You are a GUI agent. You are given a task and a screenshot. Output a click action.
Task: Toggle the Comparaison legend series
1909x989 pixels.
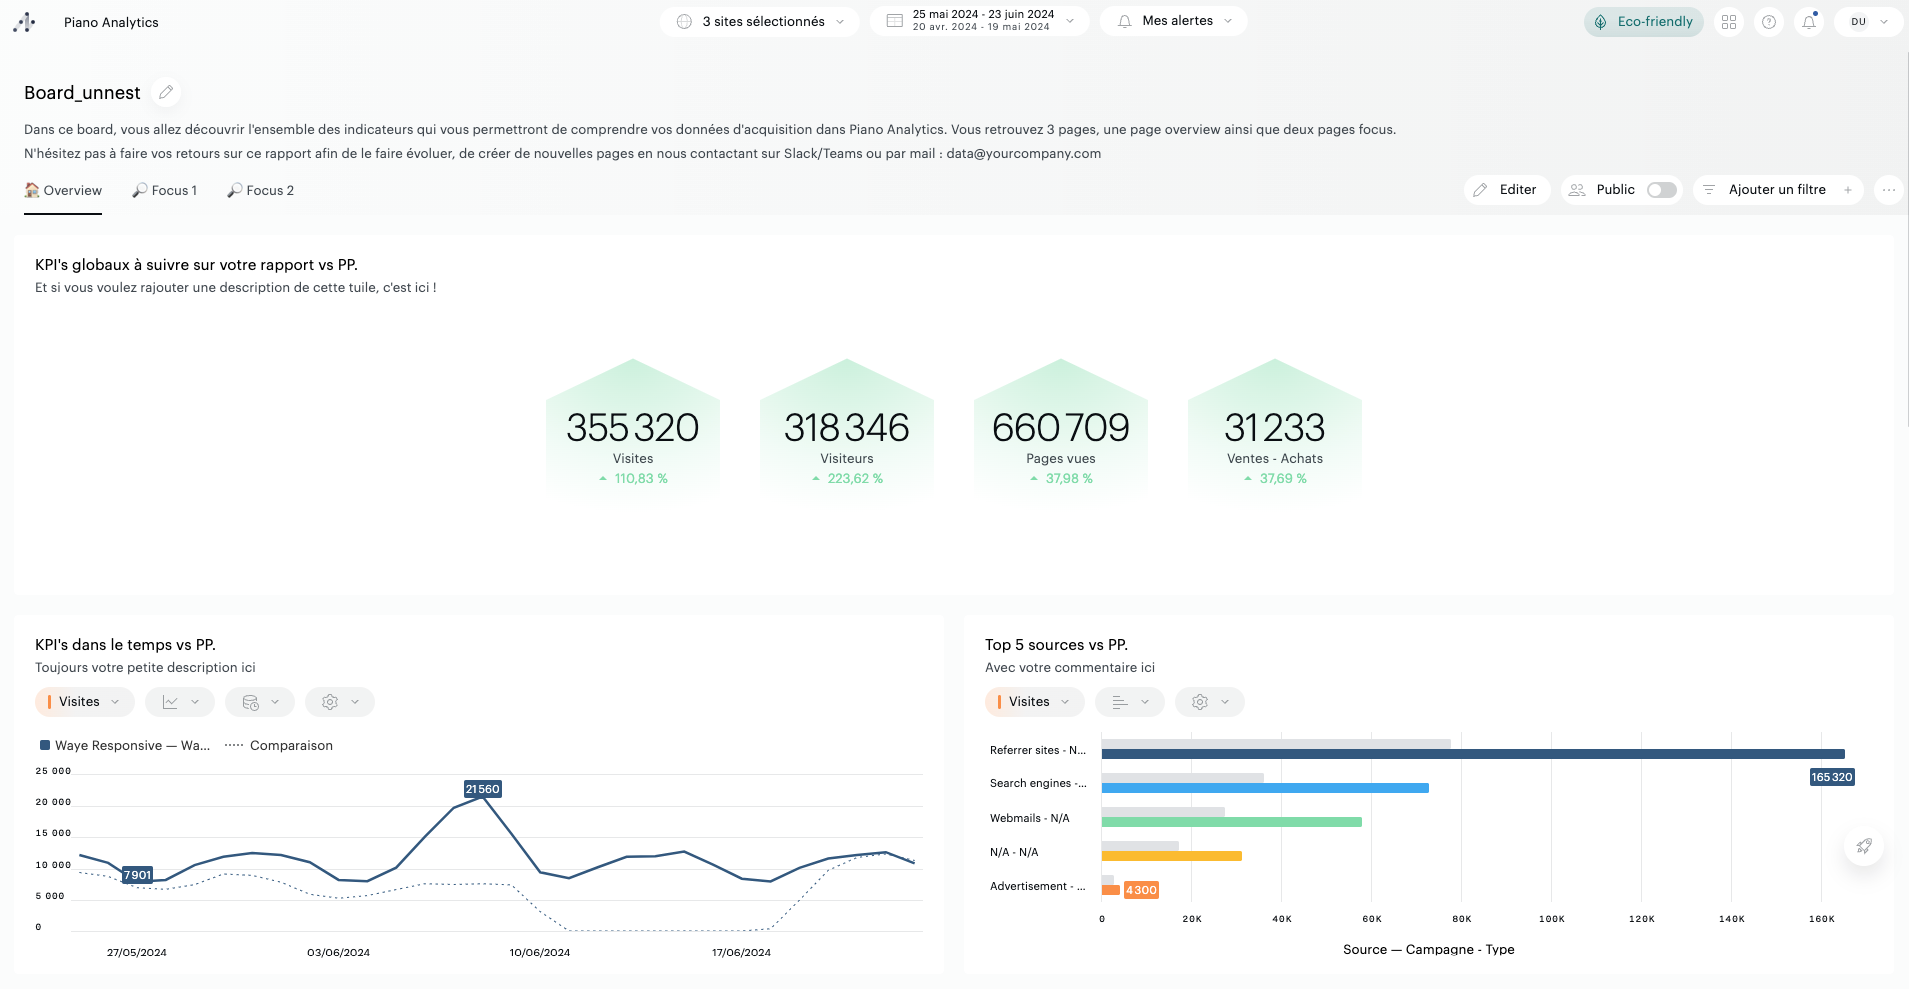coord(279,746)
